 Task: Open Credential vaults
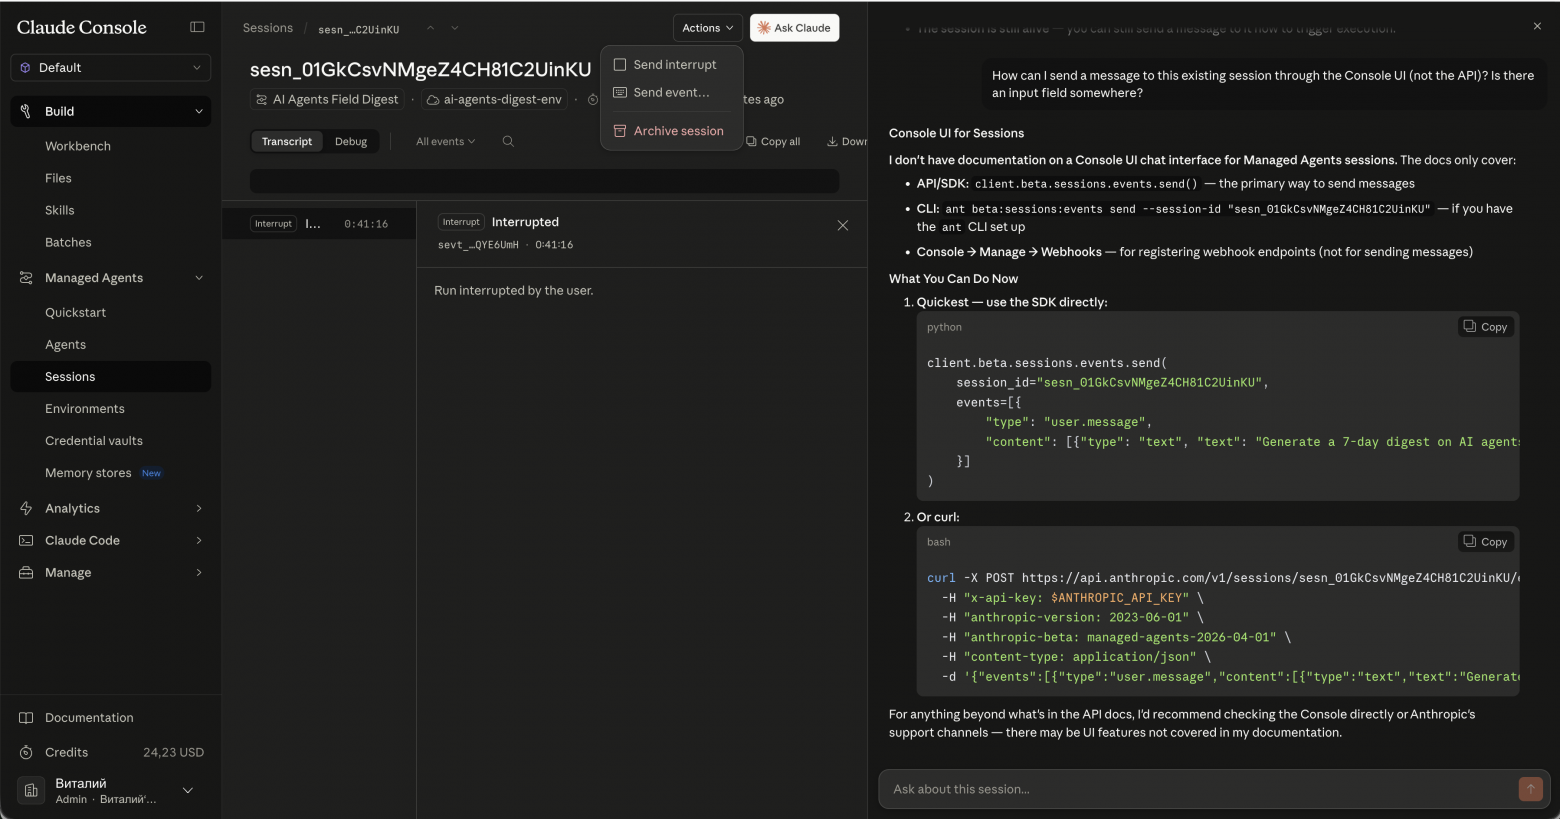point(94,440)
